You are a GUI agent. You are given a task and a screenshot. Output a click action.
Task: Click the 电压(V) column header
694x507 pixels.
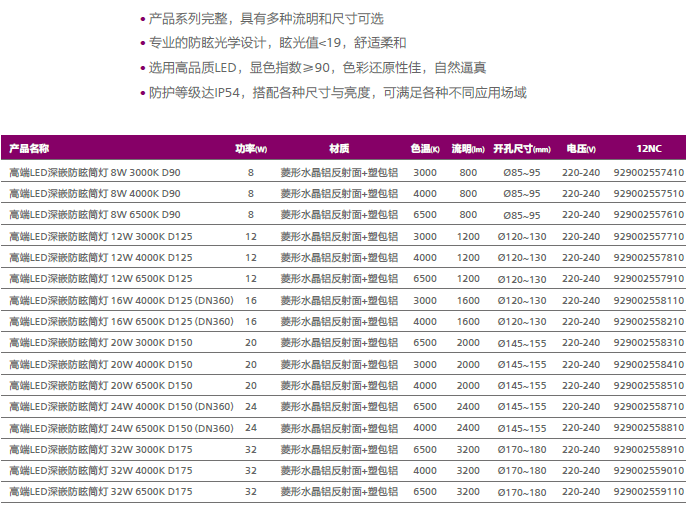581,149
